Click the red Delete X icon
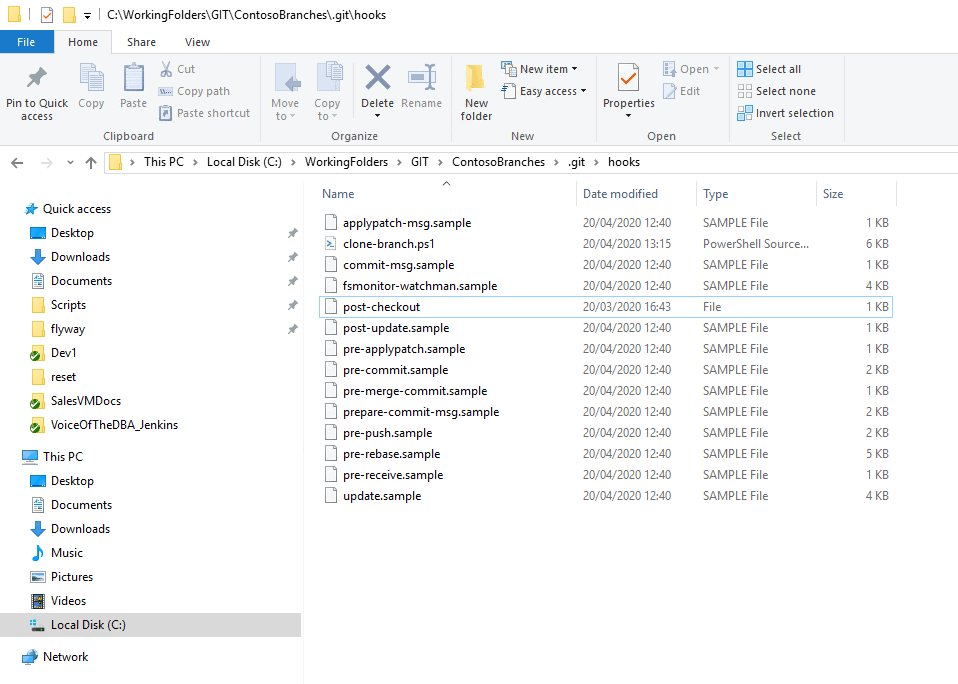The image size is (958, 684). coord(378,78)
